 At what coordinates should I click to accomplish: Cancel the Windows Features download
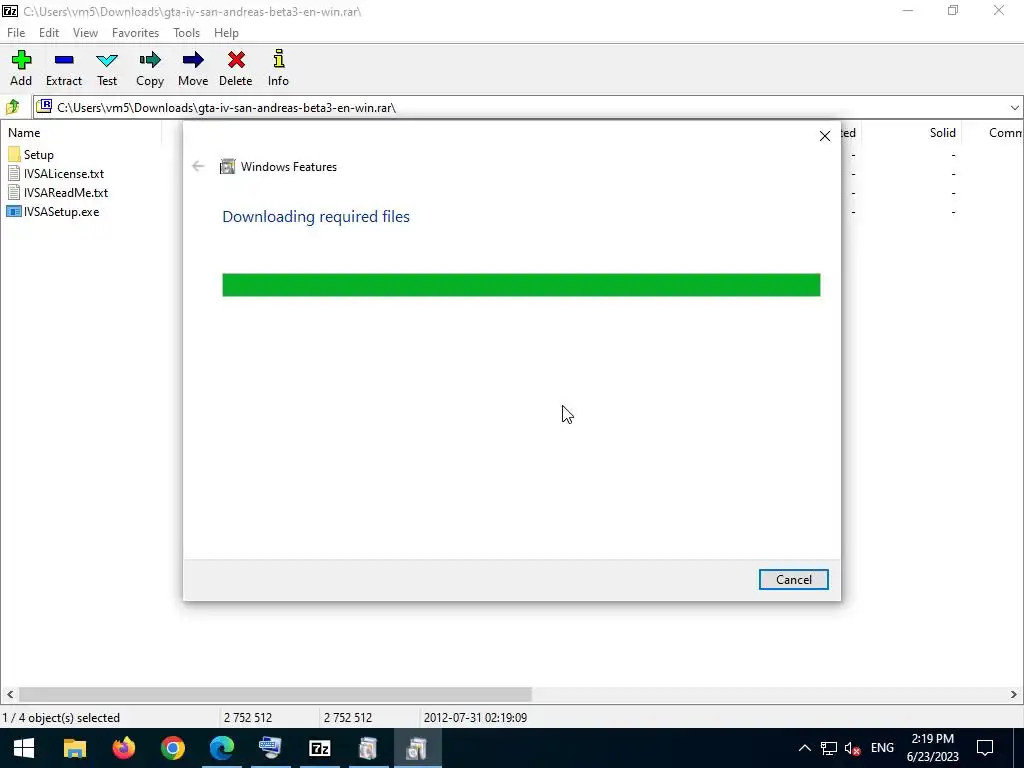click(x=793, y=580)
